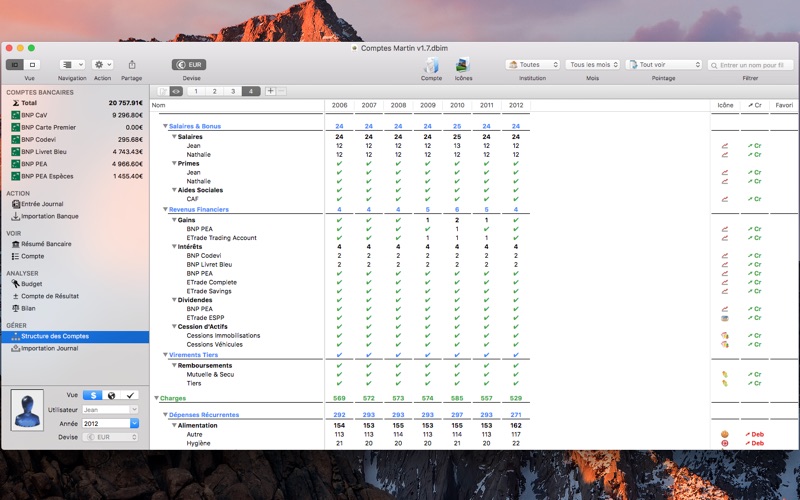Click the Autre food row icon
Viewport: 800px width, 500px height.
pyautogui.click(x=724, y=435)
